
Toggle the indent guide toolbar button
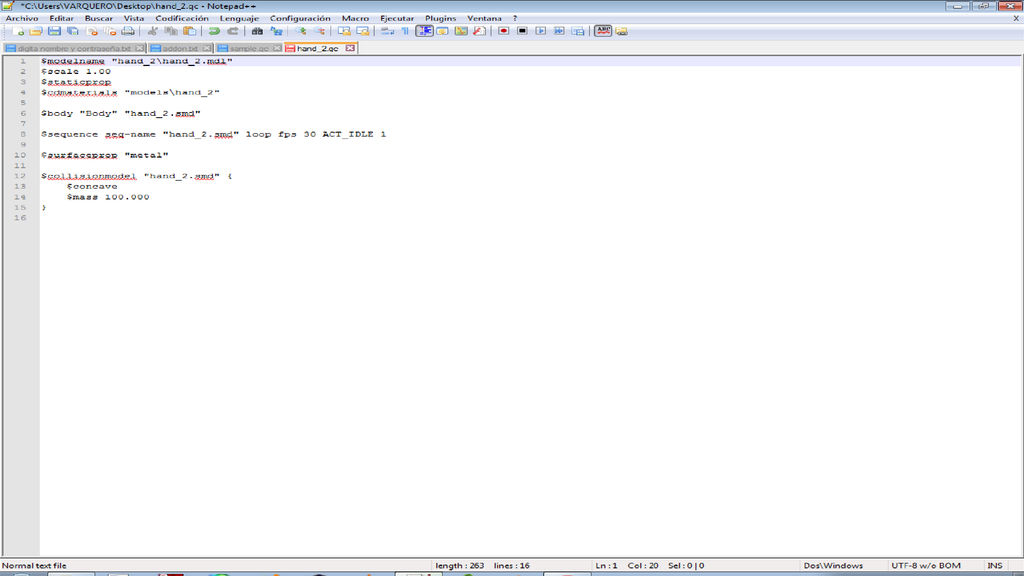point(424,31)
